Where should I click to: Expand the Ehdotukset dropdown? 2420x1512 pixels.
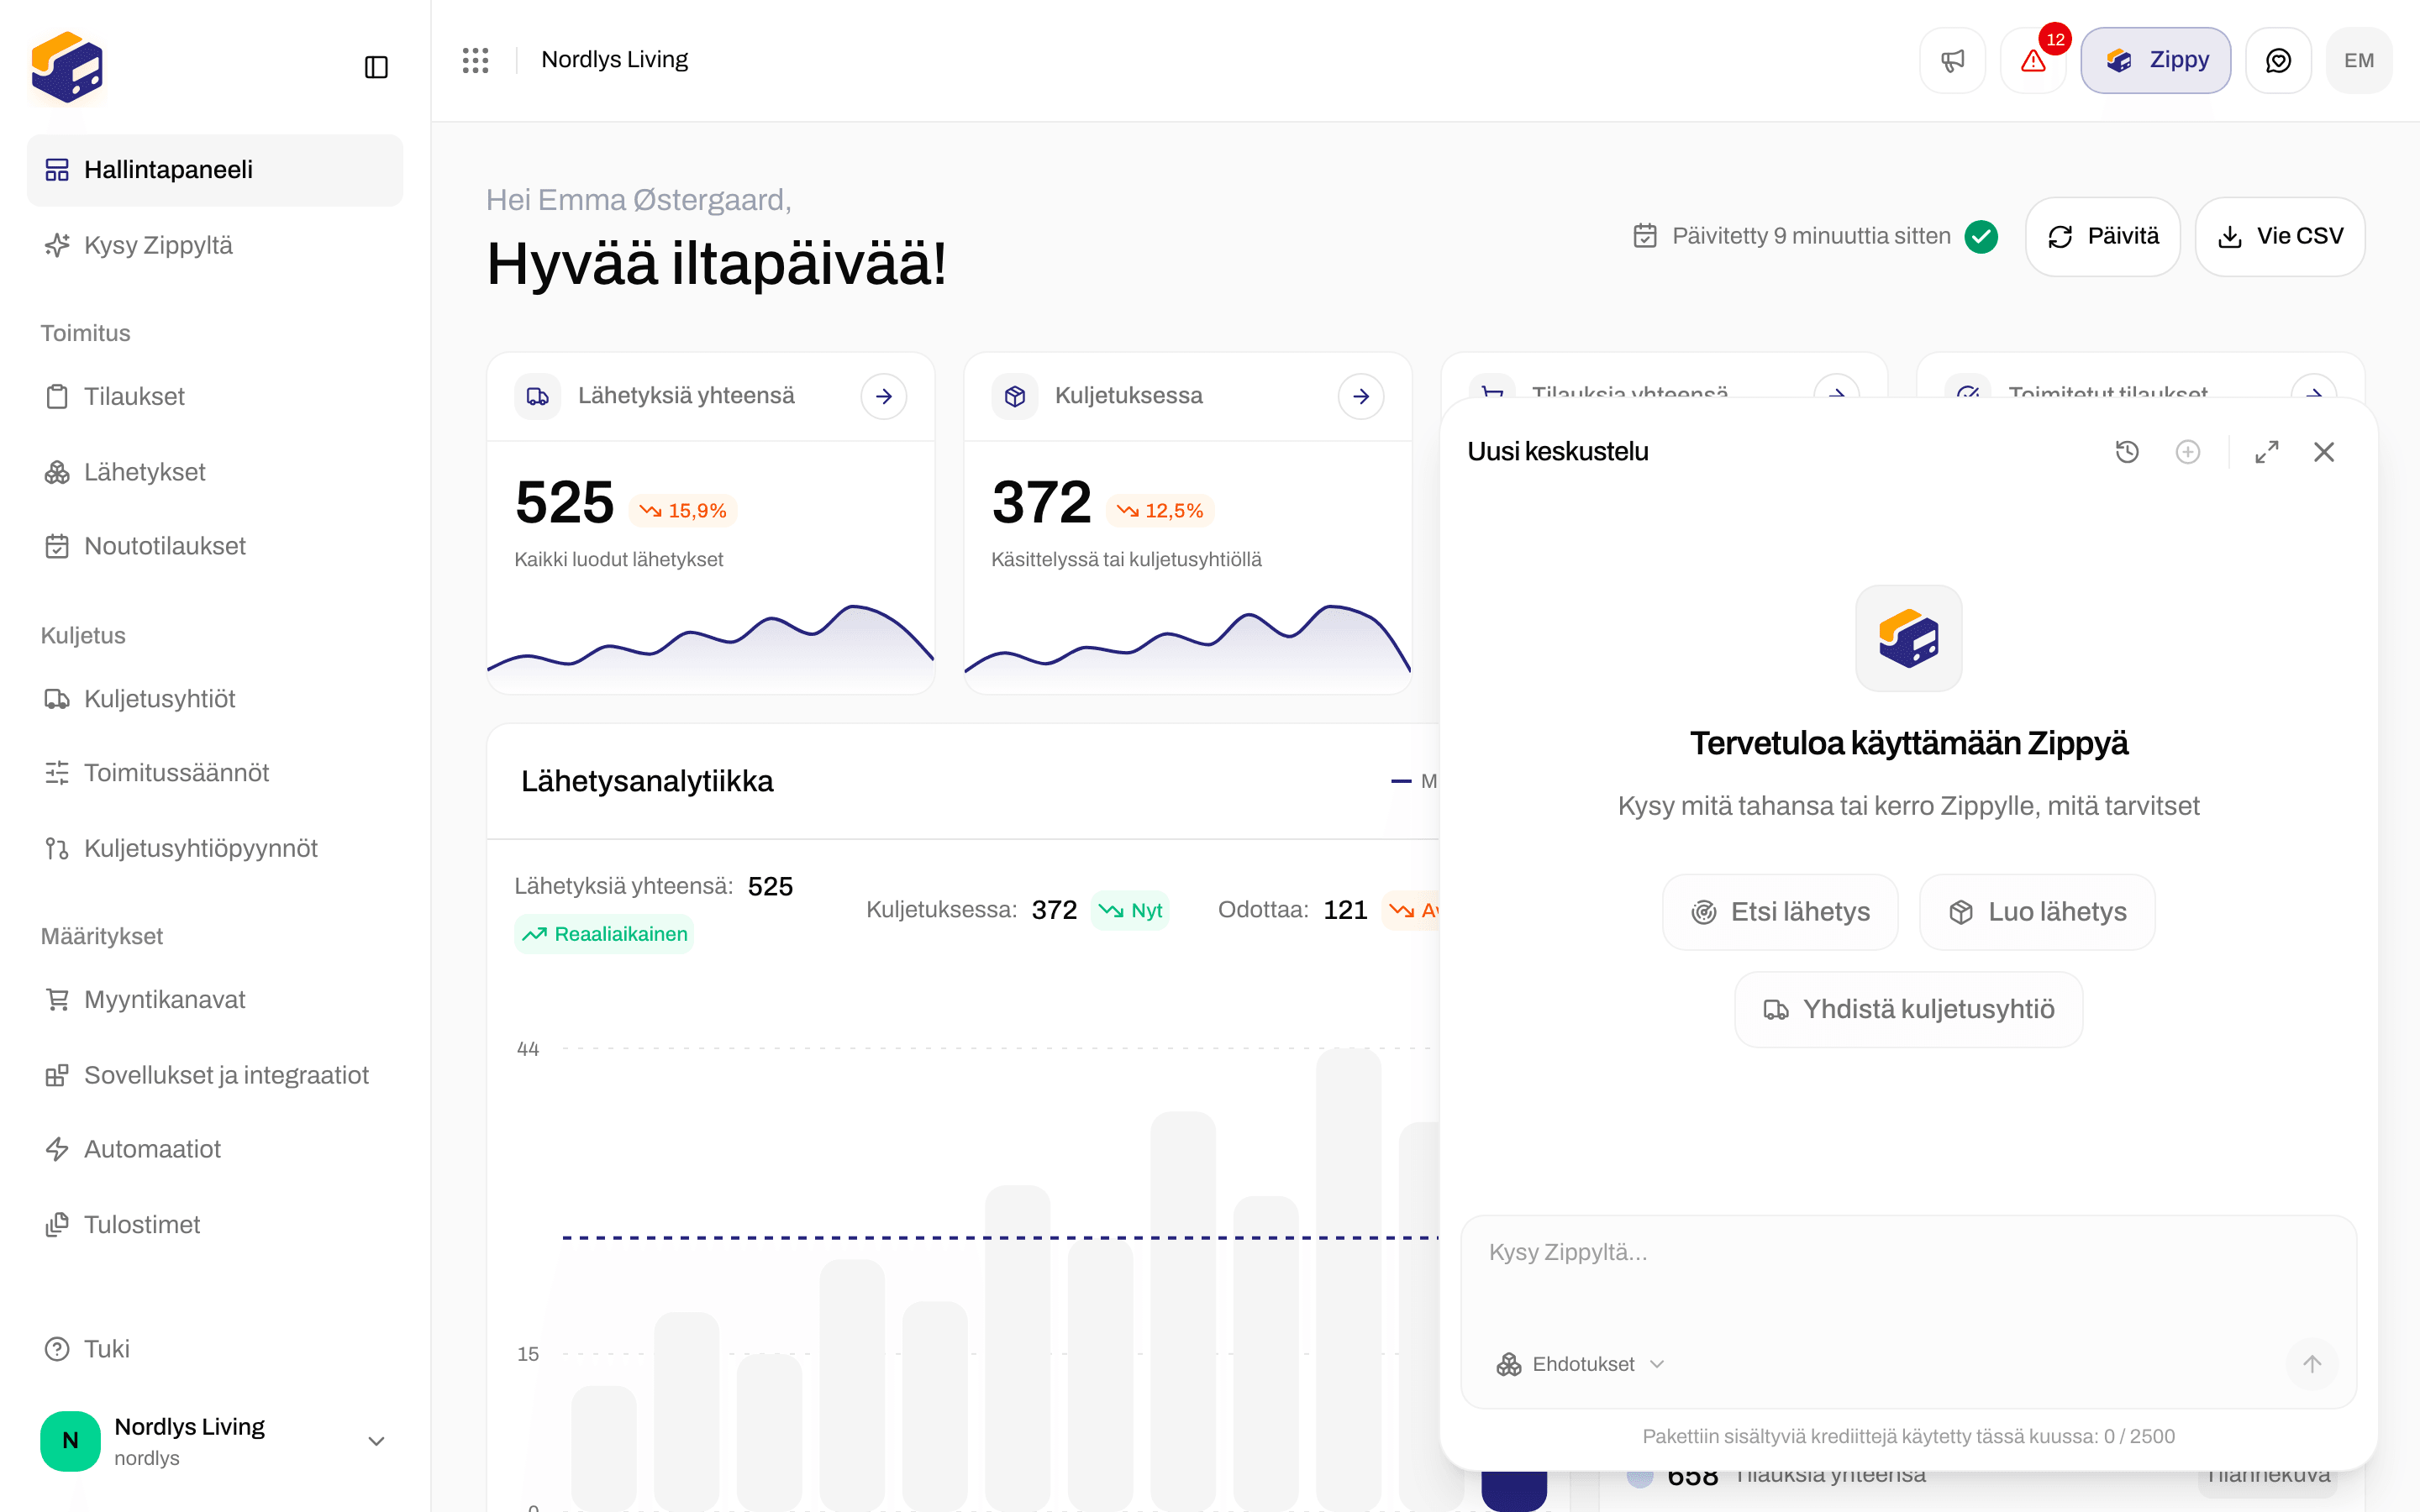click(1580, 1364)
